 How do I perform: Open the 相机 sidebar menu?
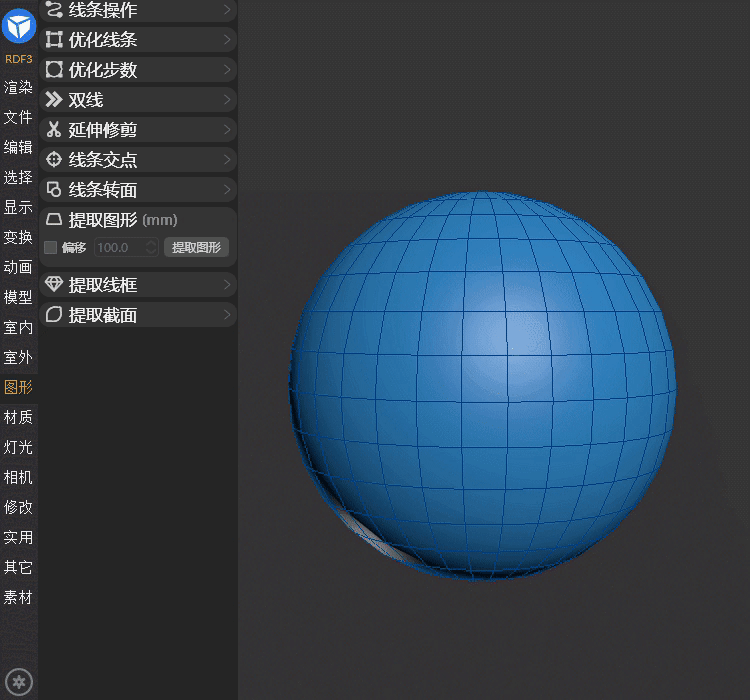[x=18, y=477]
